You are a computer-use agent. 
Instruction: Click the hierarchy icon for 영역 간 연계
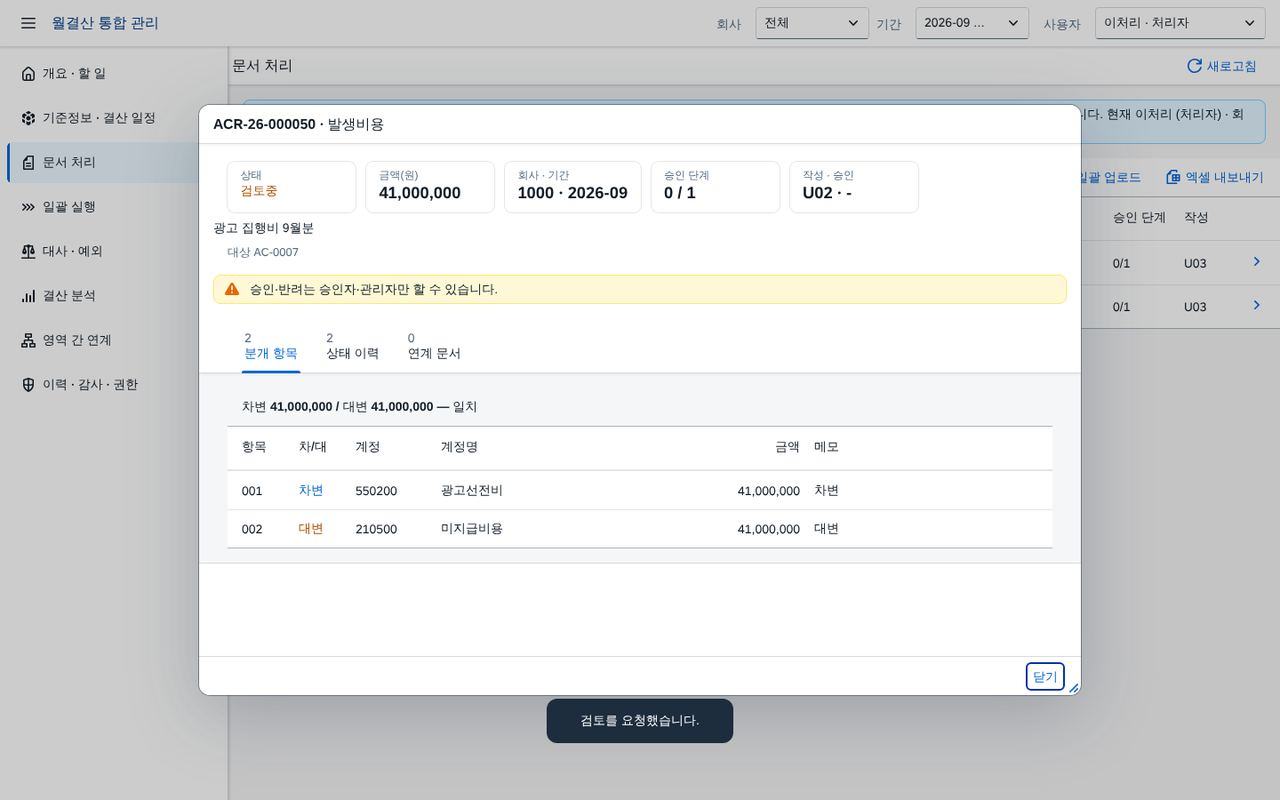point(28,340)
